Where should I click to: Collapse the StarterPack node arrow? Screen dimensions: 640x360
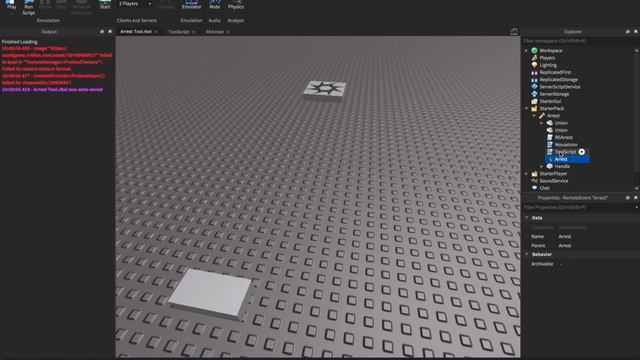tap(527, 109)
